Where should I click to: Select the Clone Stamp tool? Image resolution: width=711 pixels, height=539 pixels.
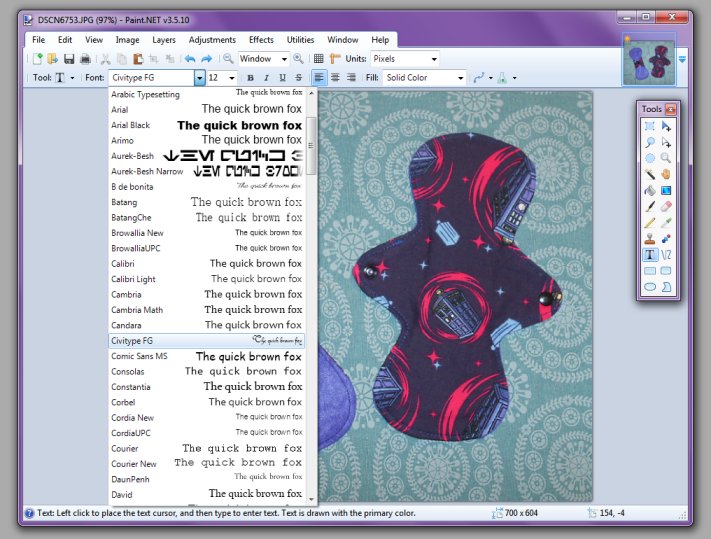[650, 238]
